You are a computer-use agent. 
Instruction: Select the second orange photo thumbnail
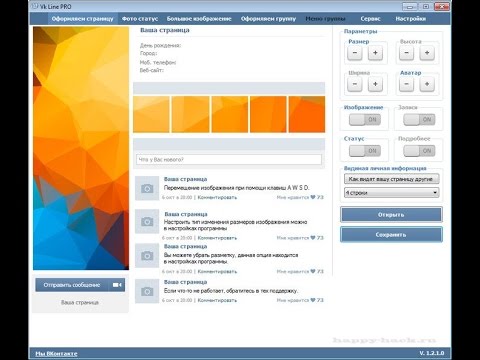click(x=190, y=114)
